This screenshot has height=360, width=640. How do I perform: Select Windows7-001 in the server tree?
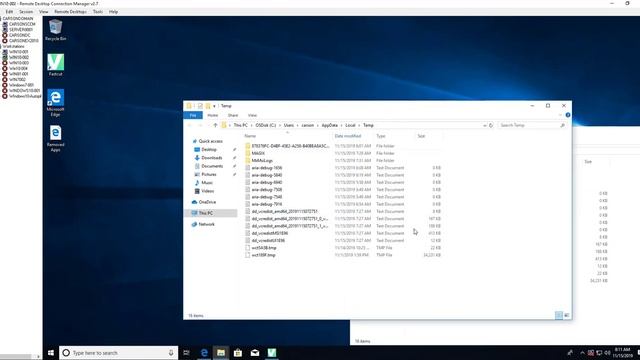(x=22, y=85)
